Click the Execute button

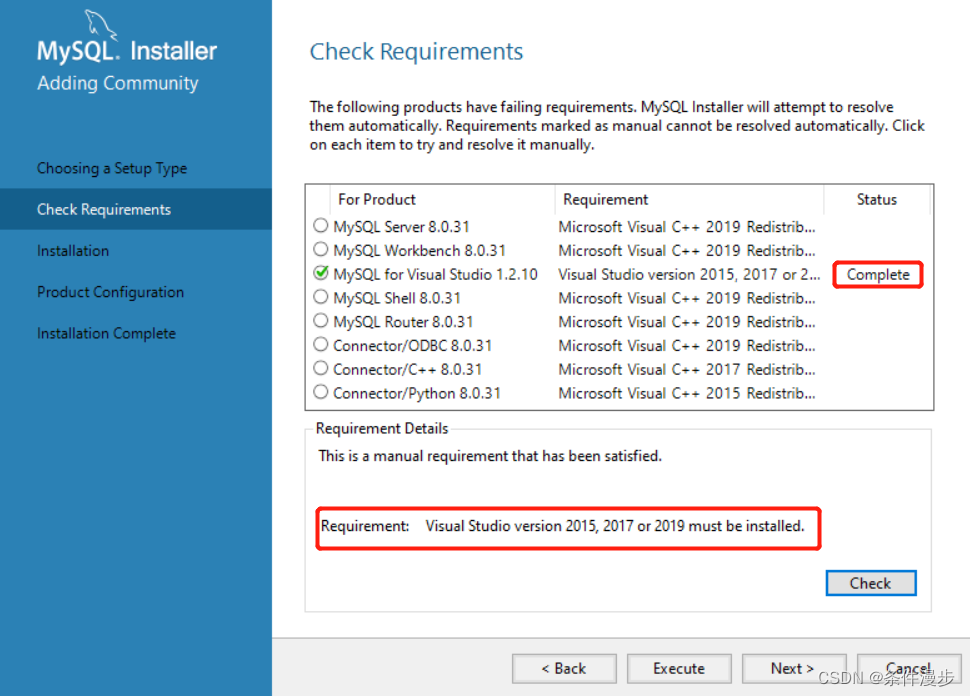pyautogui.click(x=679, y=668)
